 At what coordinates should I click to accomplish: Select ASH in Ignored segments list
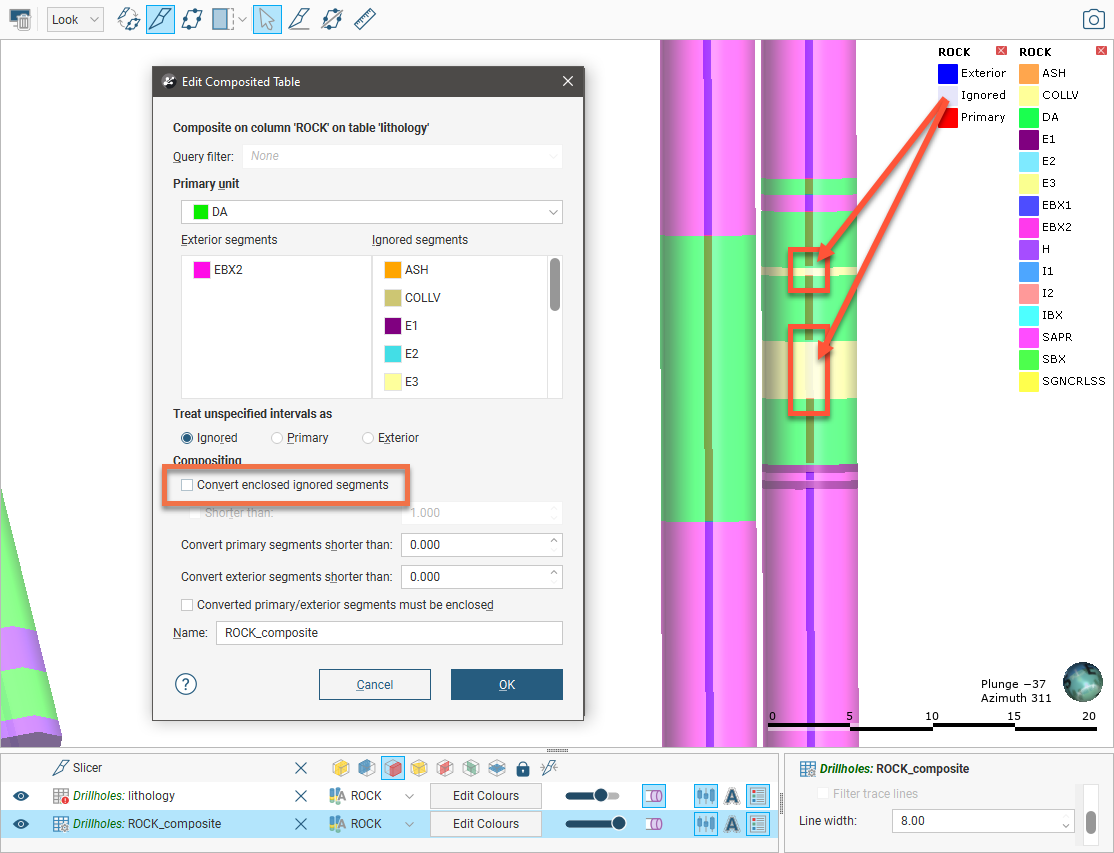[x=418, y=270]
